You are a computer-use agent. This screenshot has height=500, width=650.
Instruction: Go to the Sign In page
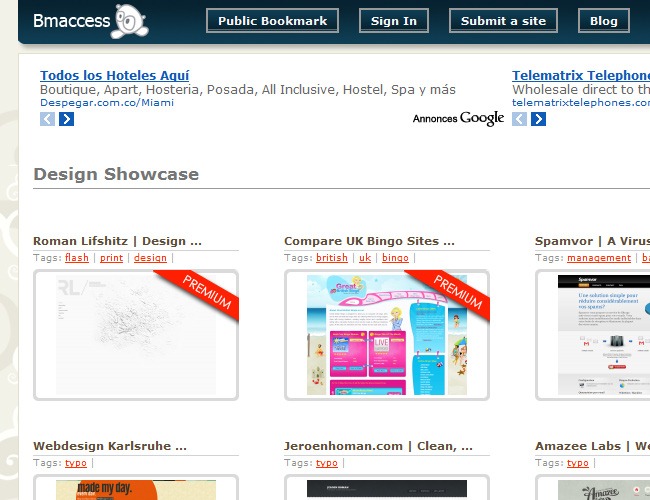point(394,21)
